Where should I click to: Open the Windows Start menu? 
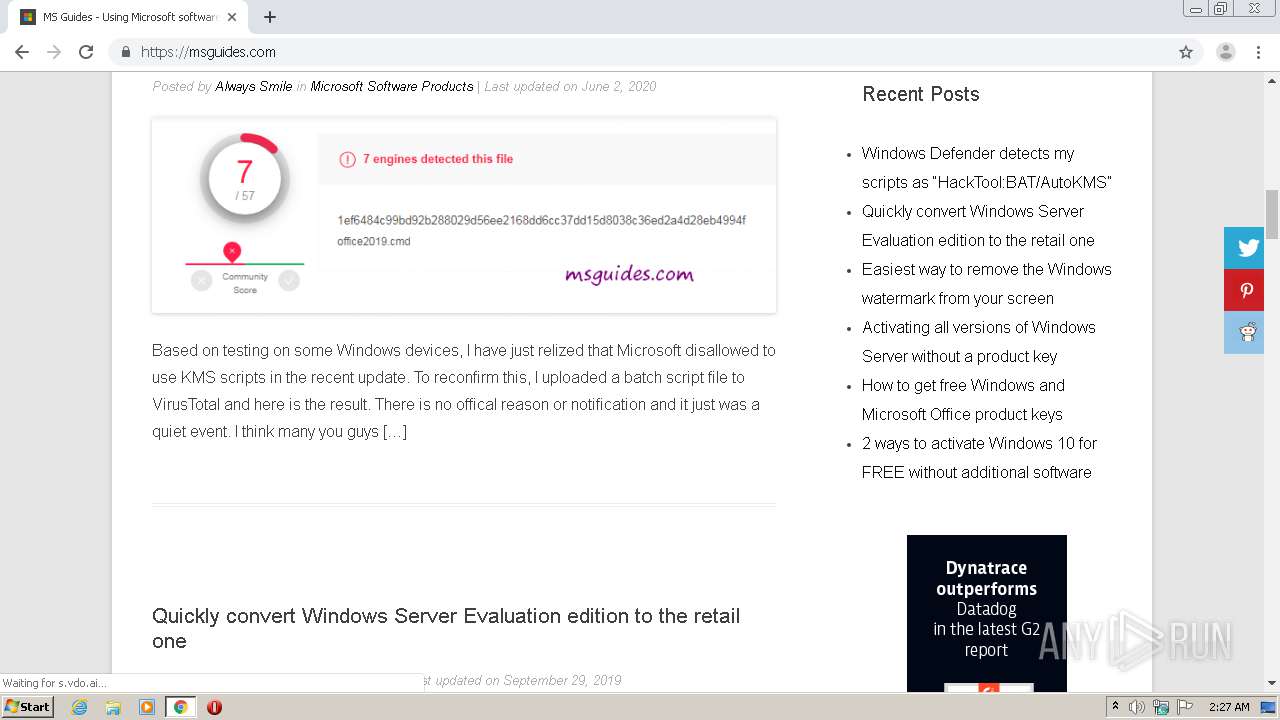28,706
